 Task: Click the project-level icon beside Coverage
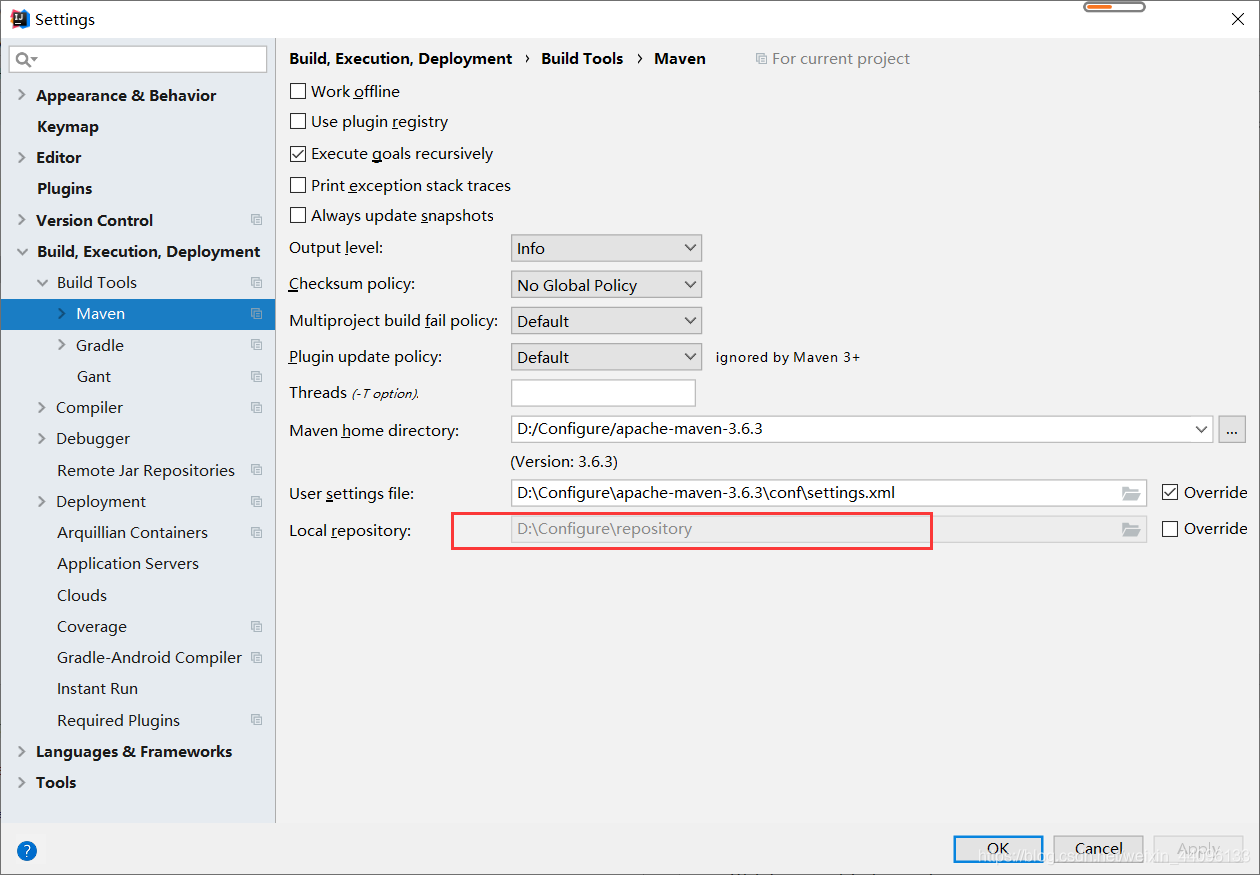[257, 627]
